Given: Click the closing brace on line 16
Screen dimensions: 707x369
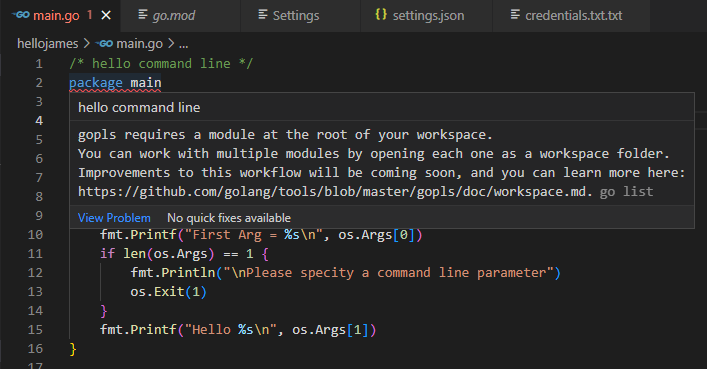Looking at the screenshot, I should [x=73, y=349].
